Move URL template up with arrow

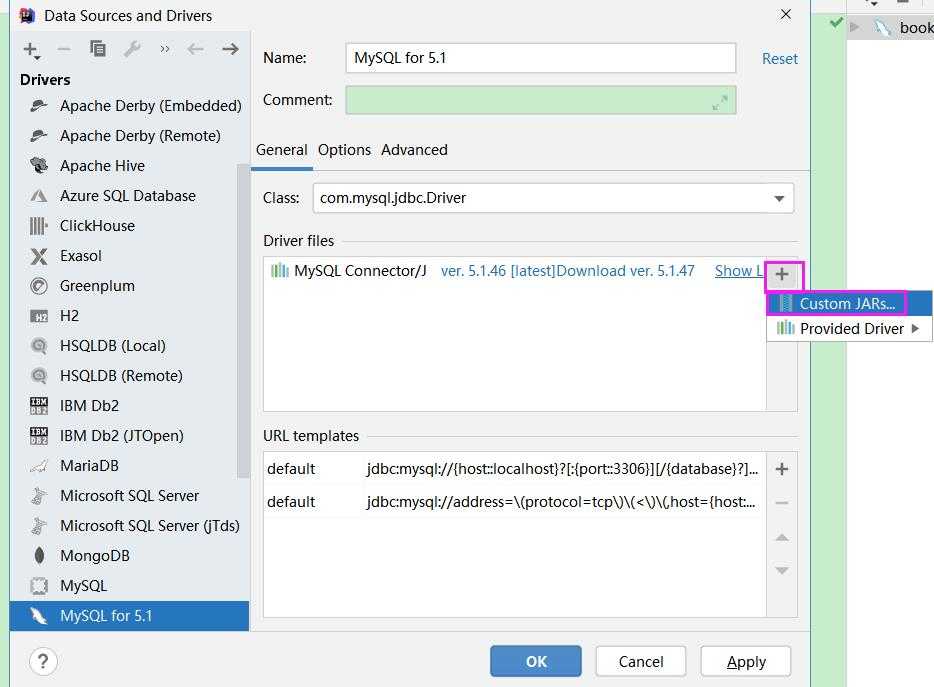[x=782, y=537]
